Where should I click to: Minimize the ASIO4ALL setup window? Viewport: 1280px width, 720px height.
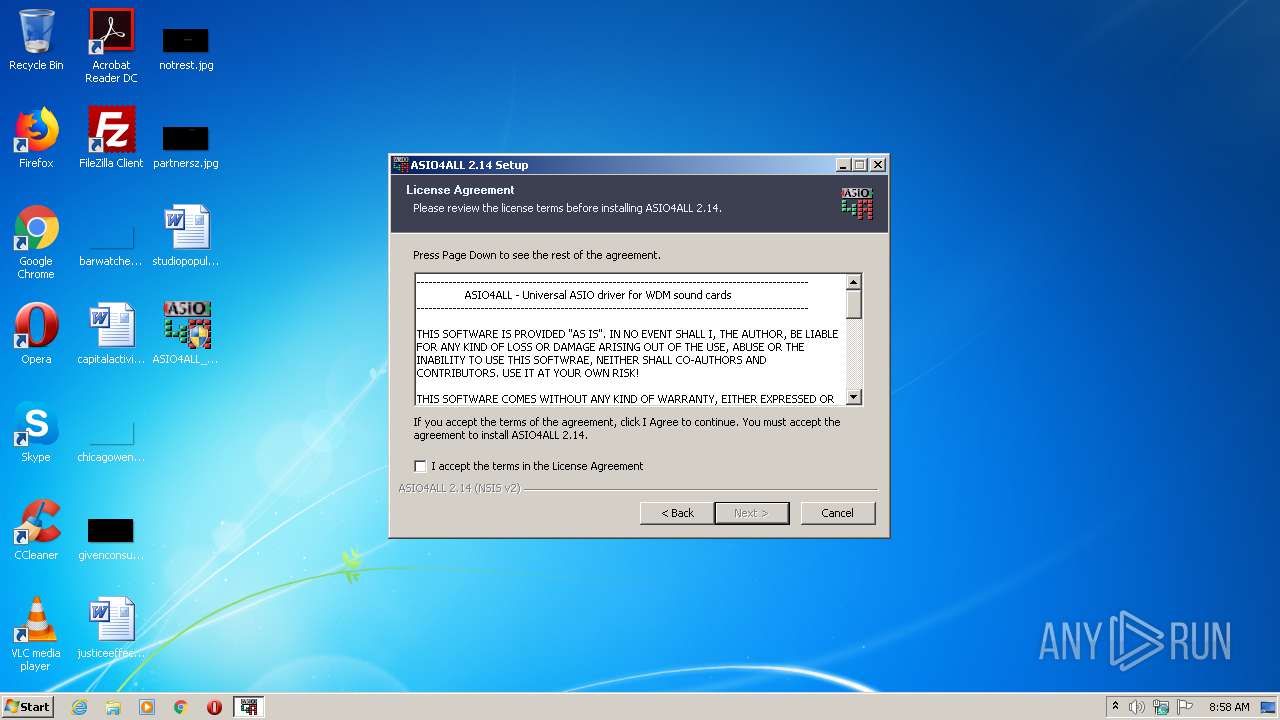click(x=843, y=165)
